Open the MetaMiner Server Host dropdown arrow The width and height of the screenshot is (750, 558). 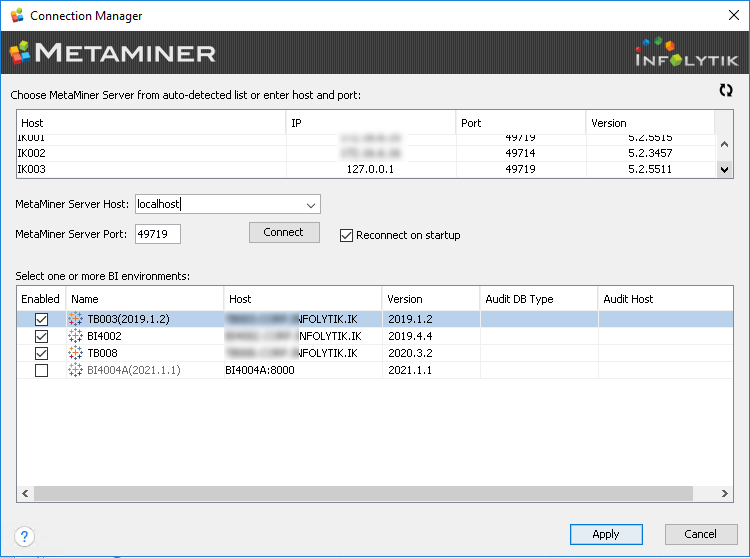click(x=311, y=205)
